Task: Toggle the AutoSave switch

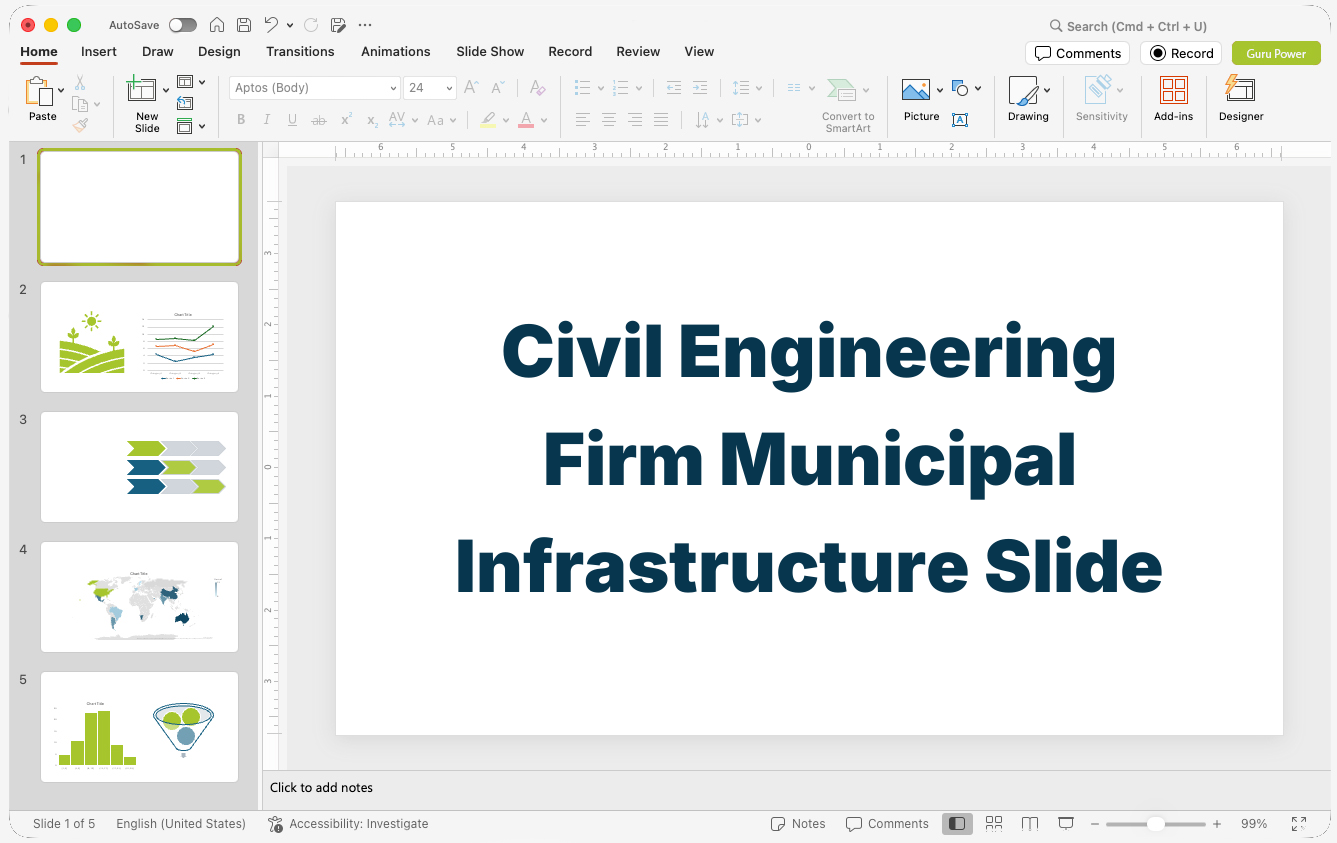Action: [183, 25]
